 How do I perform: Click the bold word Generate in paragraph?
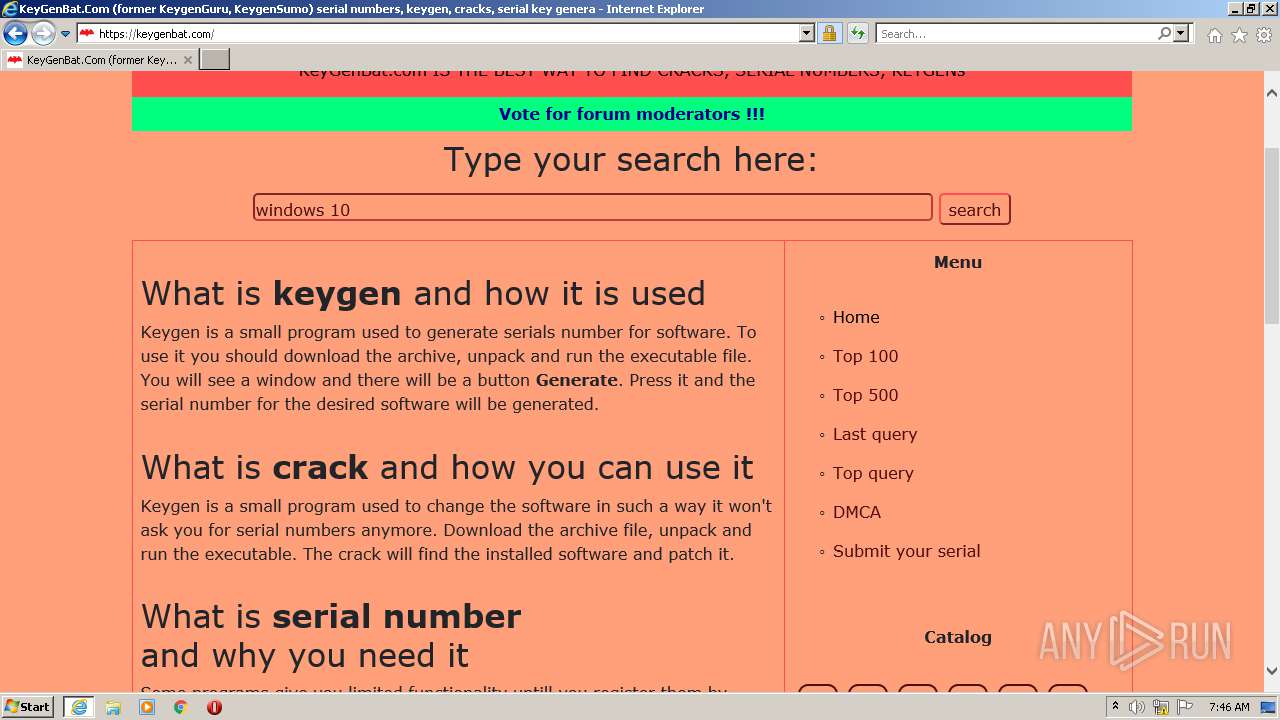click(x=577, y=380)
